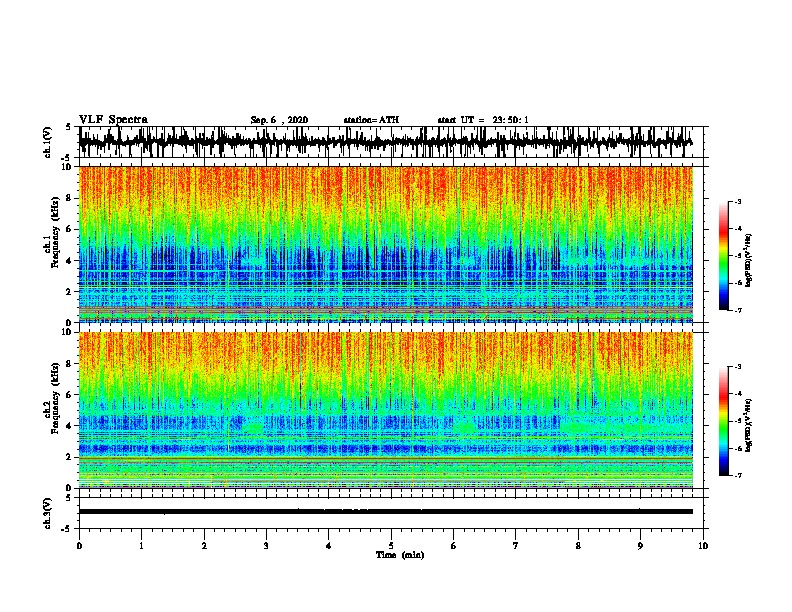This screenshot has width=792, height=612.
Task: Click the ch.2 colorbar log(PSD) label
Action: tap(749, 426)
